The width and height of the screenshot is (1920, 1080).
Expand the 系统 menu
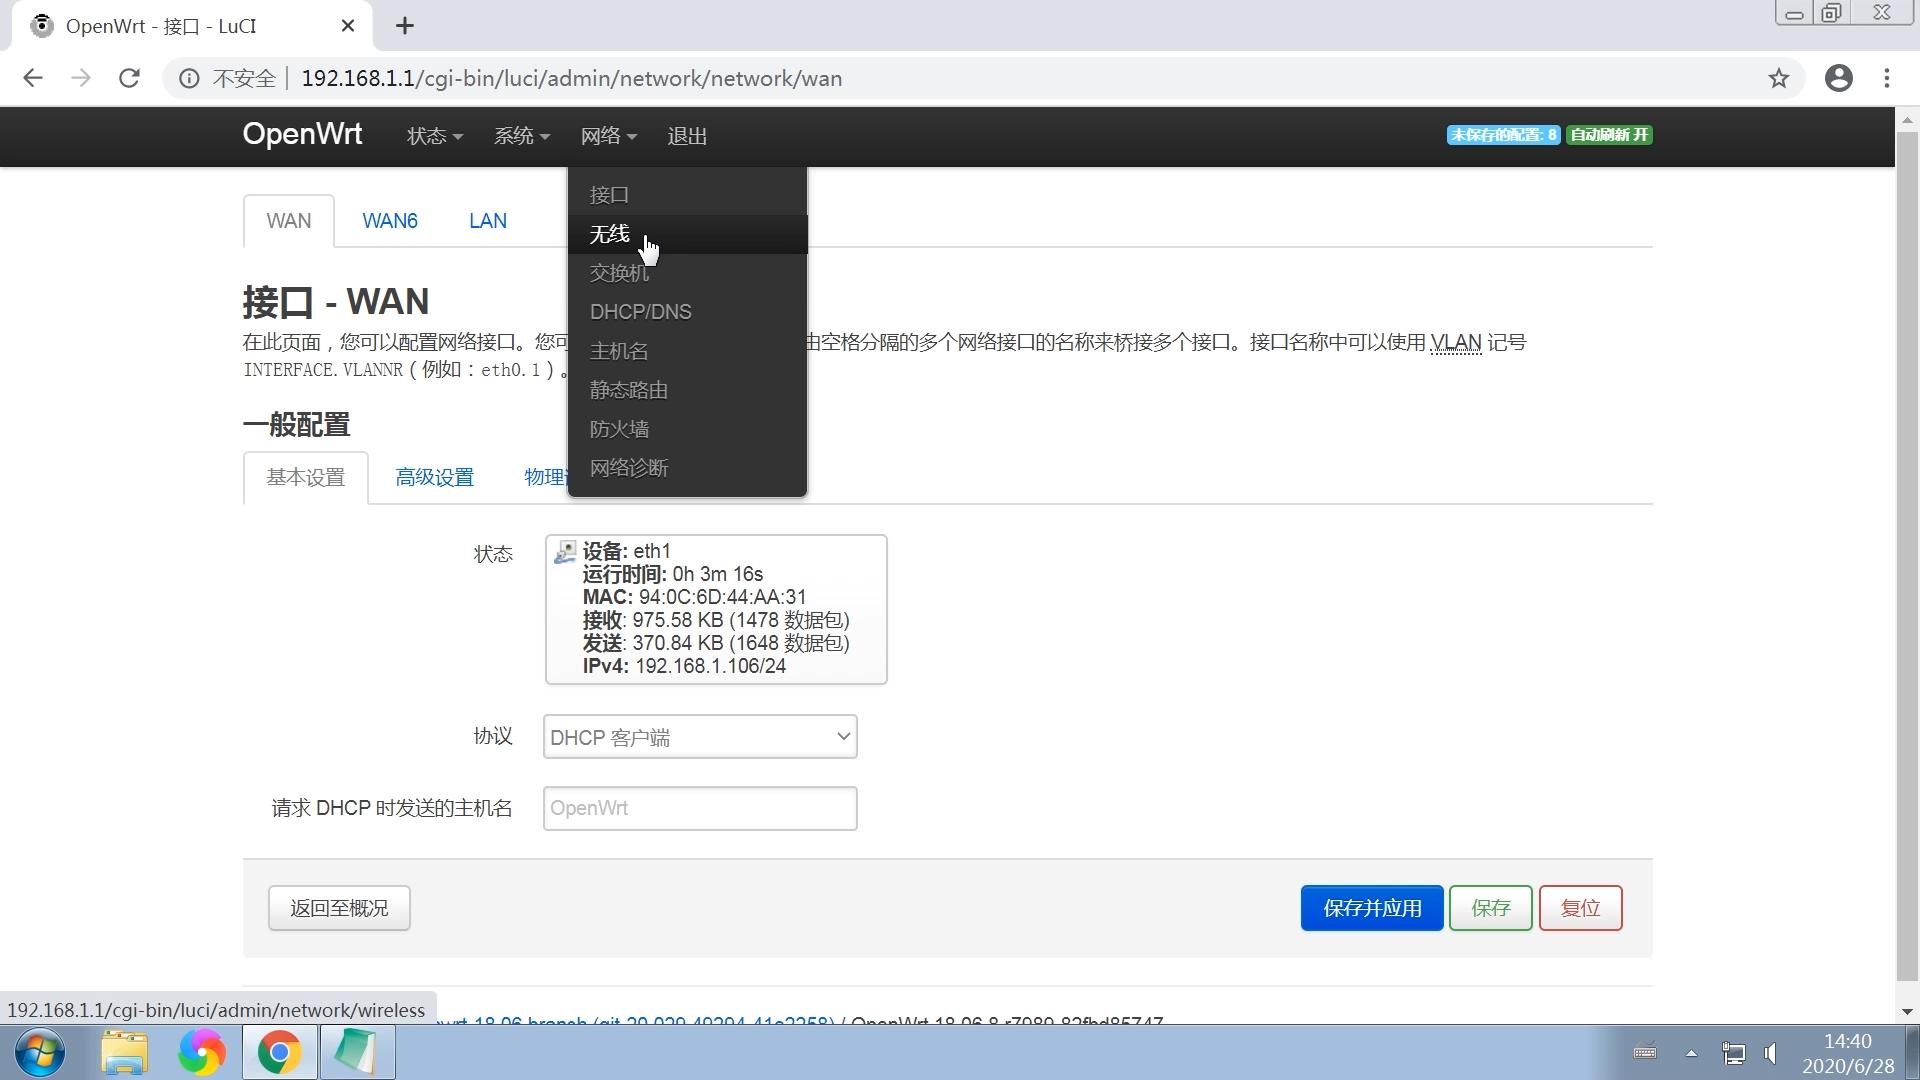tap(521, 136)
